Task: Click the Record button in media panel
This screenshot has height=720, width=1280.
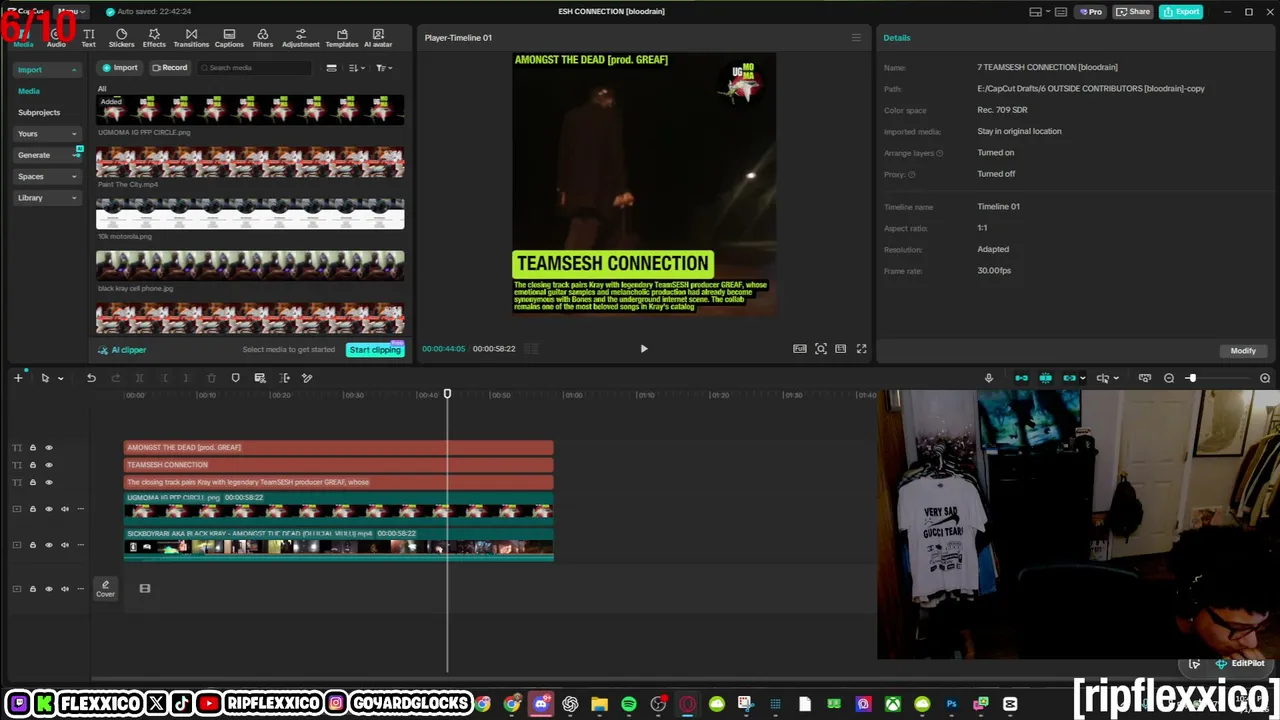Action: pyautogui.click(x=170, y=68)
